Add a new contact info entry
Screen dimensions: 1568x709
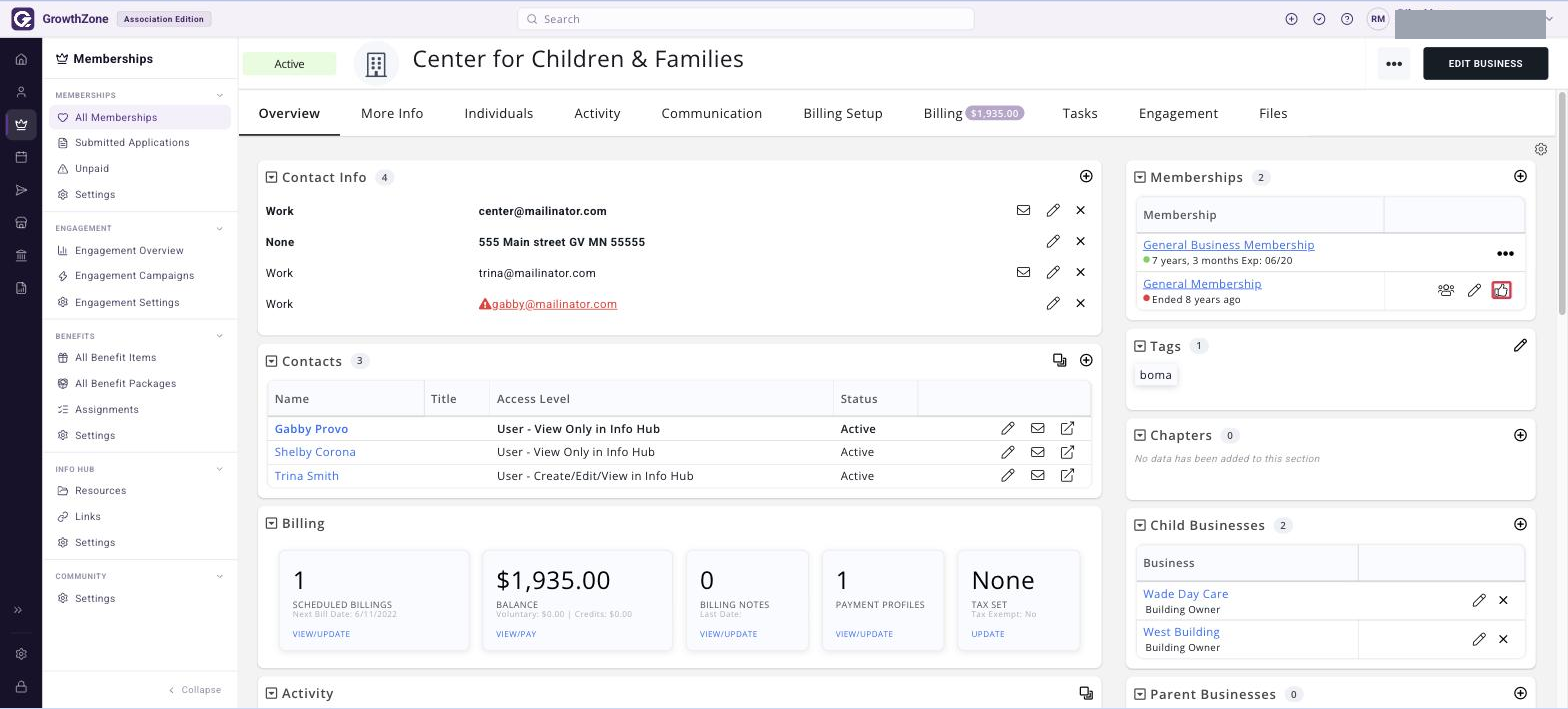pos(1086,177)
